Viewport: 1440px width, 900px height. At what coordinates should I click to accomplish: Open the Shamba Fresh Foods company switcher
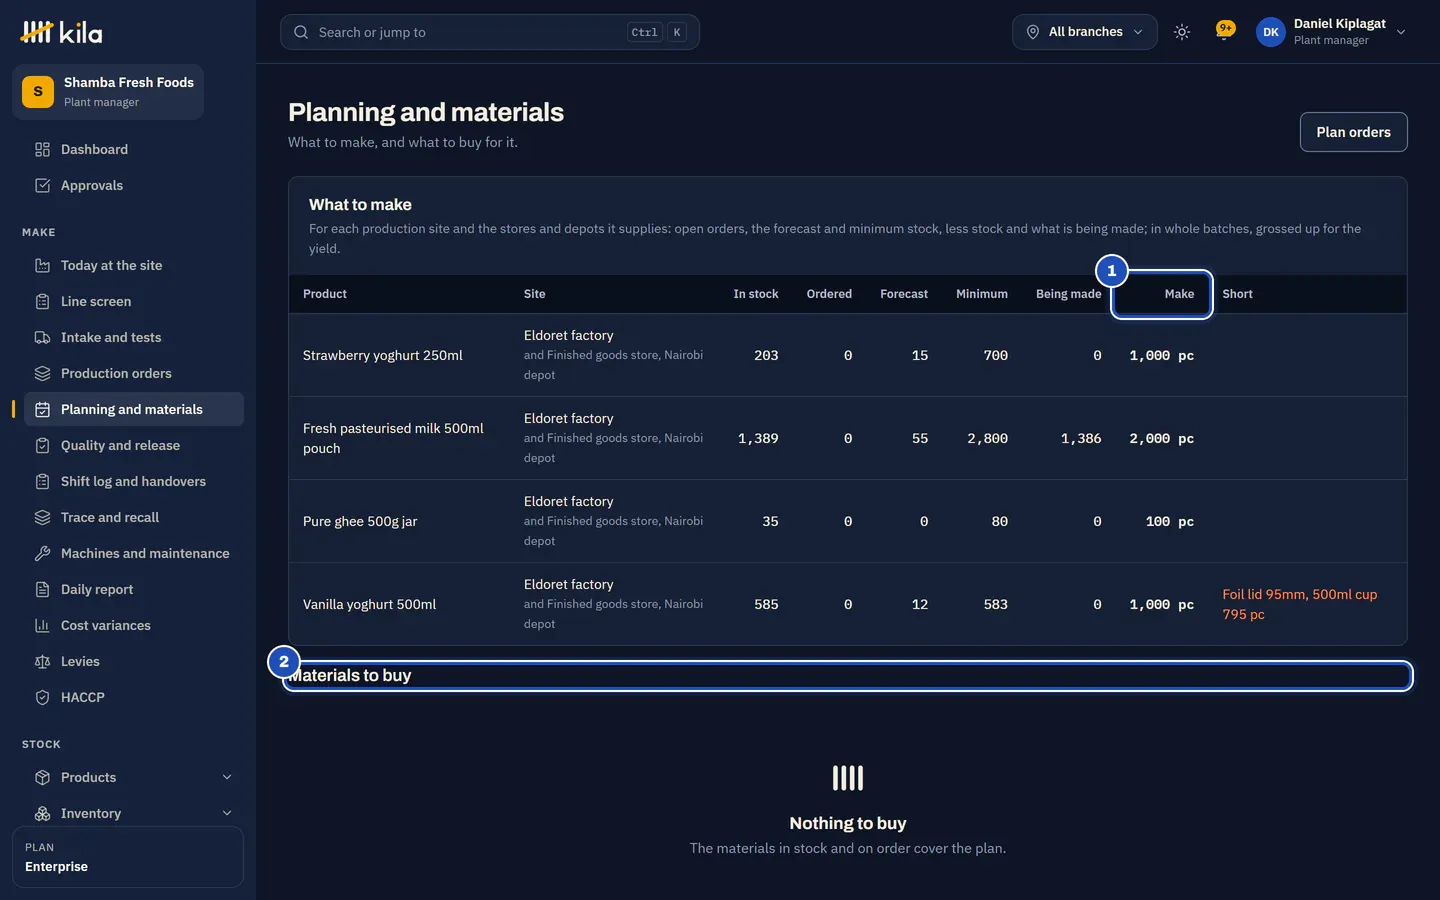pos(108,92)
